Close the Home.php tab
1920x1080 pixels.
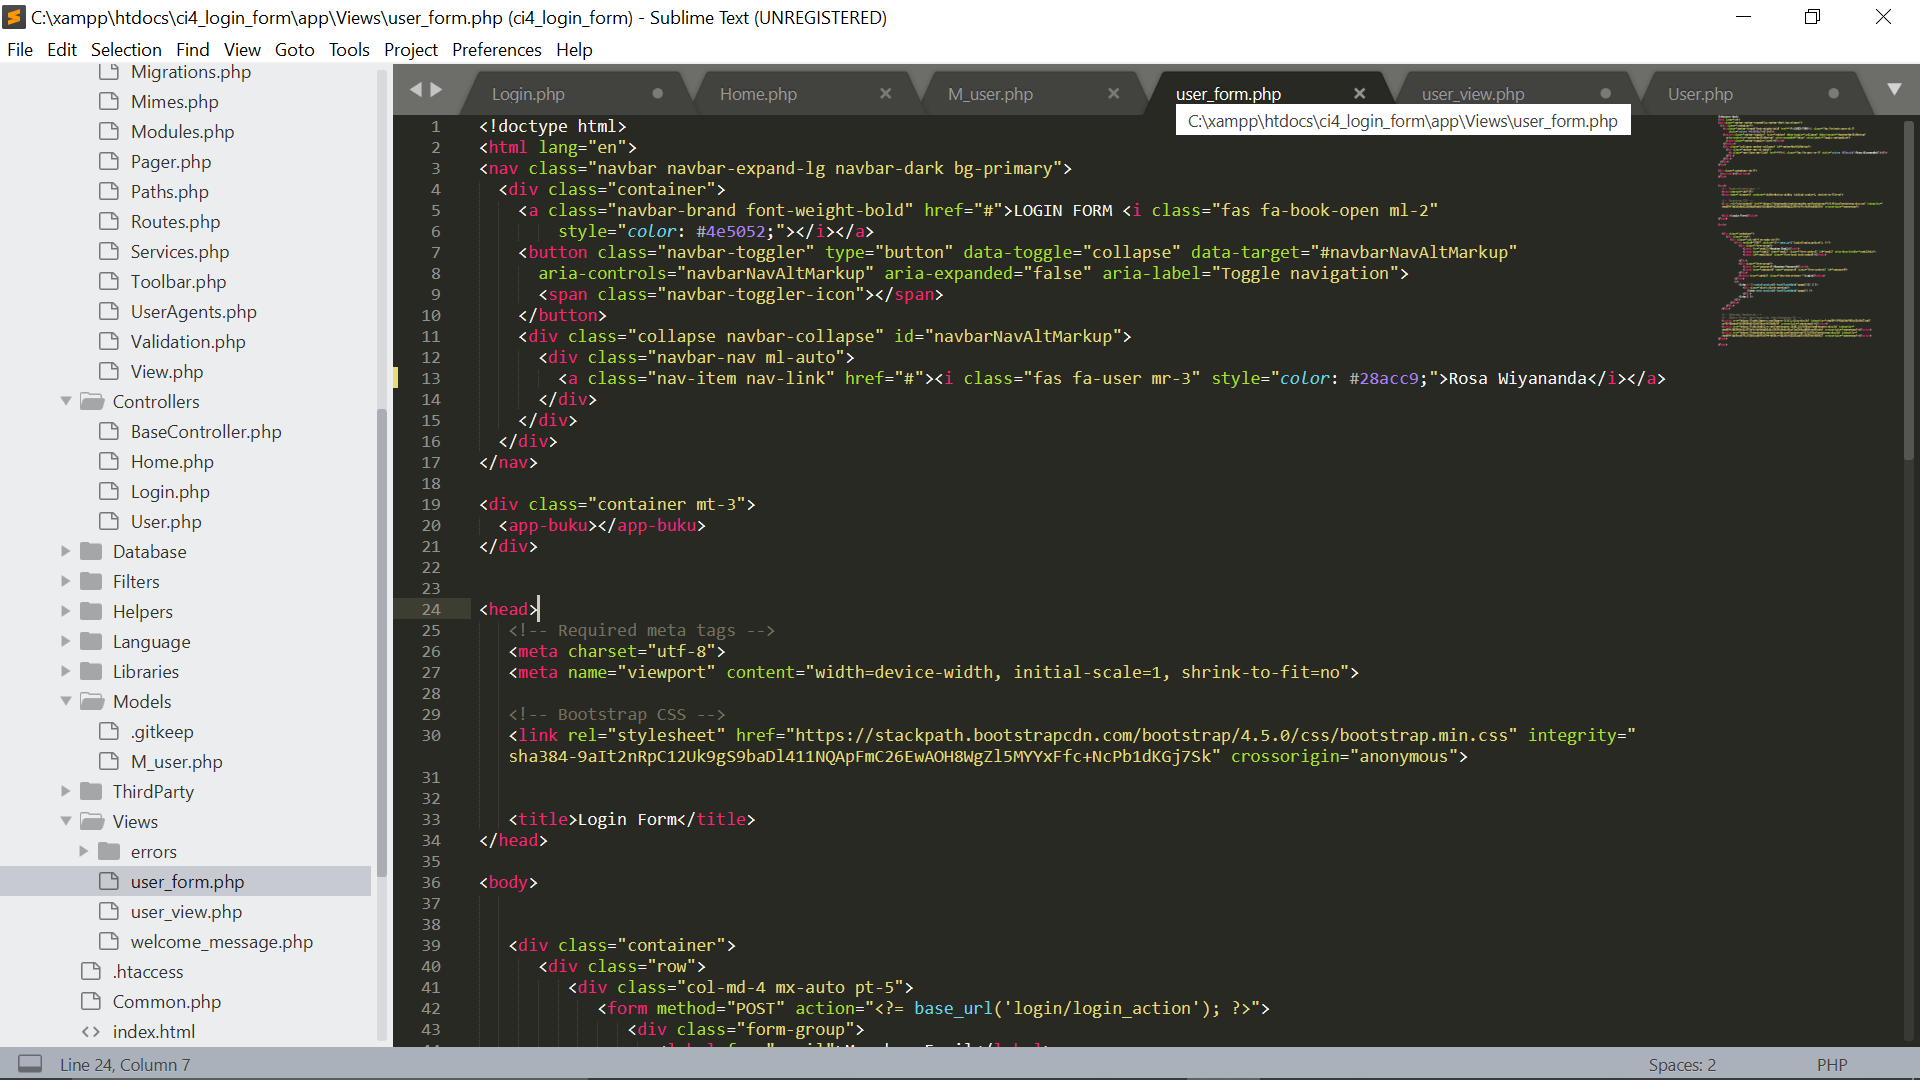pos(885,93)
